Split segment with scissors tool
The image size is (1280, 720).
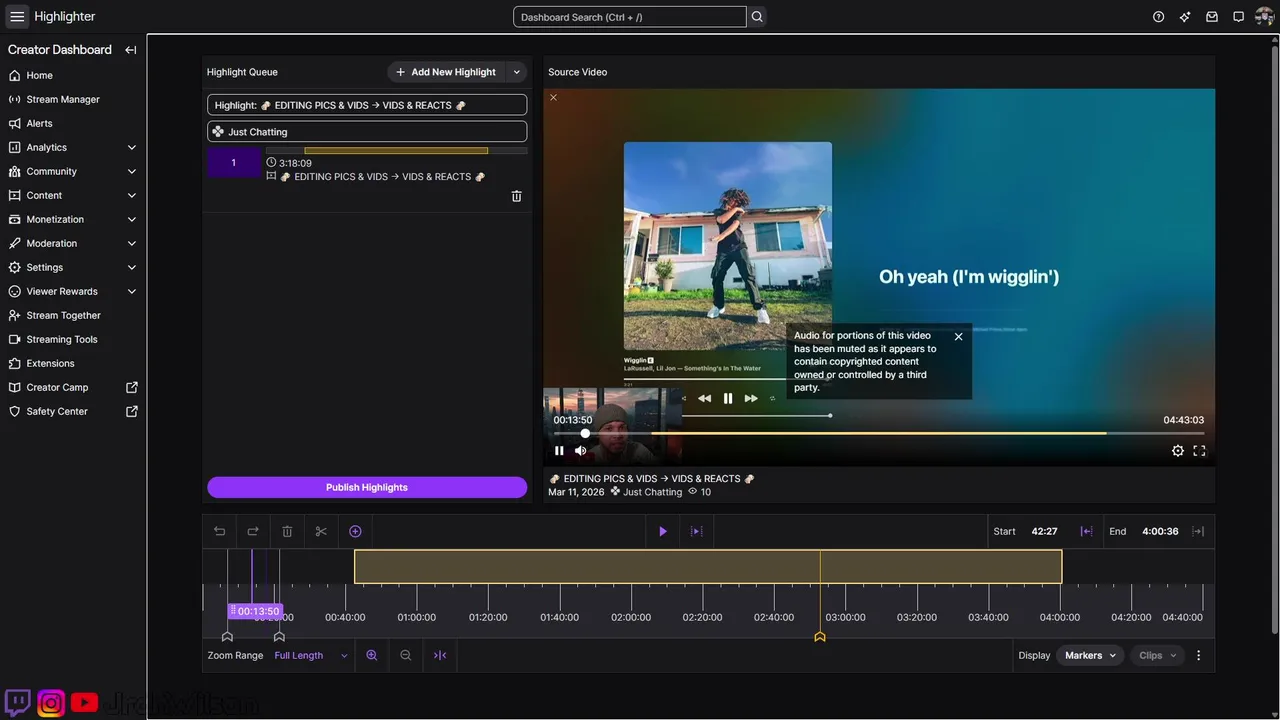coord(321,531)
